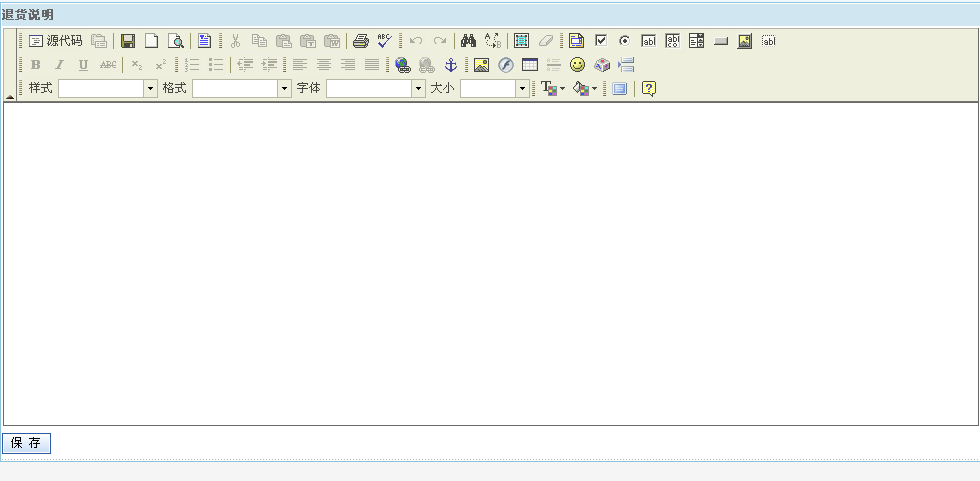This screenshot has height=481, width=980.
Task: Center align text
Action: 324,64
